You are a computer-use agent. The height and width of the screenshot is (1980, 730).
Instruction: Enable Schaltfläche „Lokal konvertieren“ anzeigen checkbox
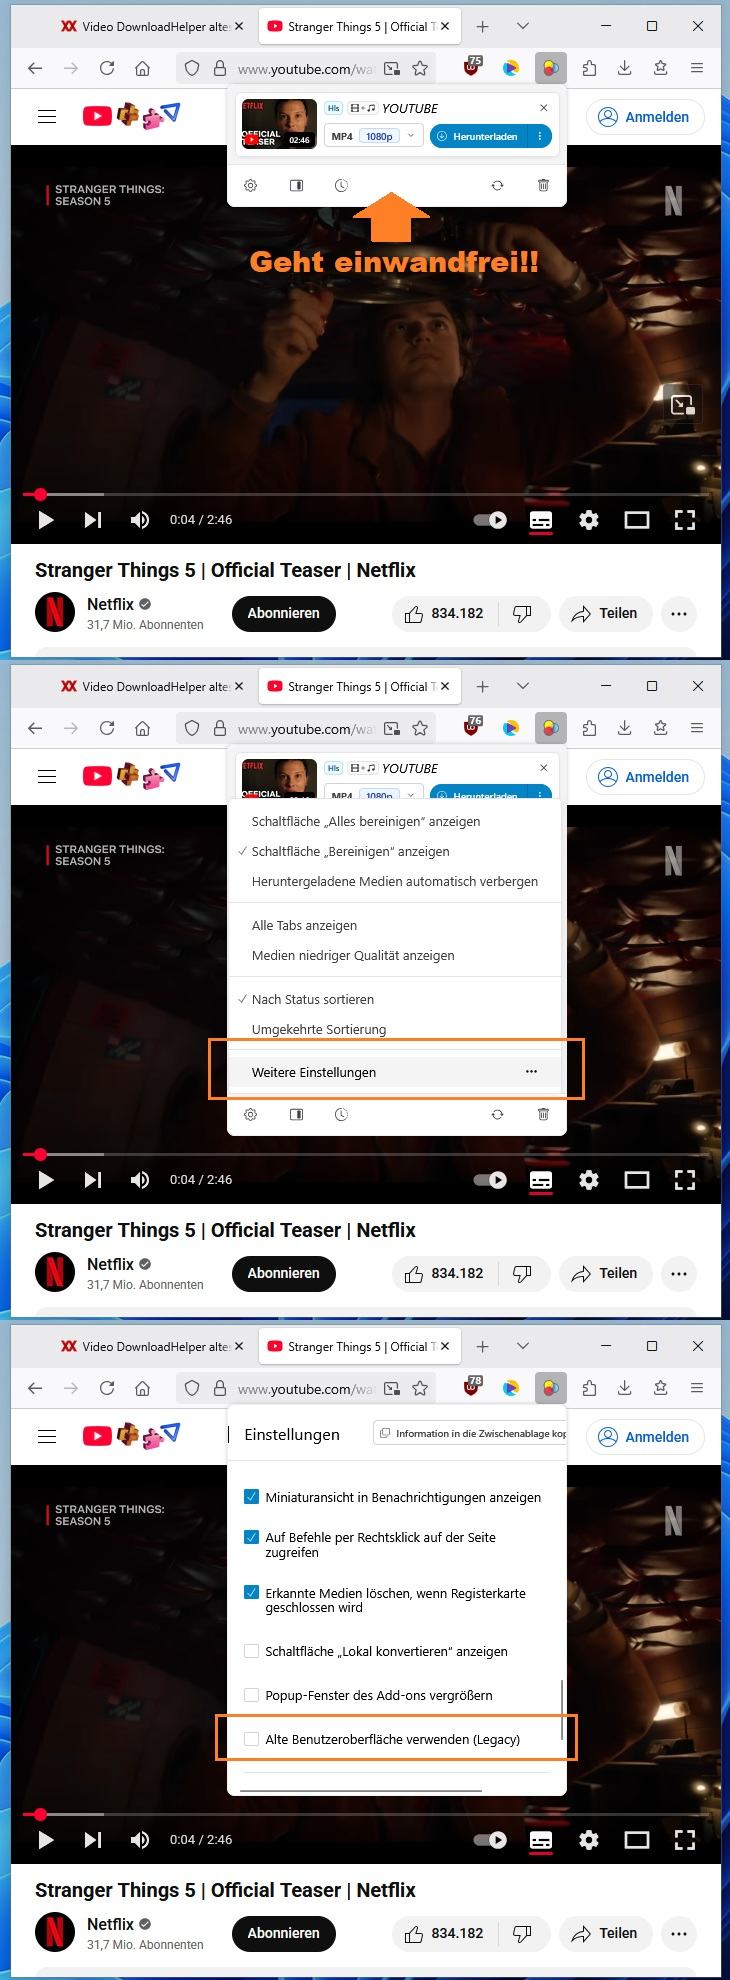252,1651
